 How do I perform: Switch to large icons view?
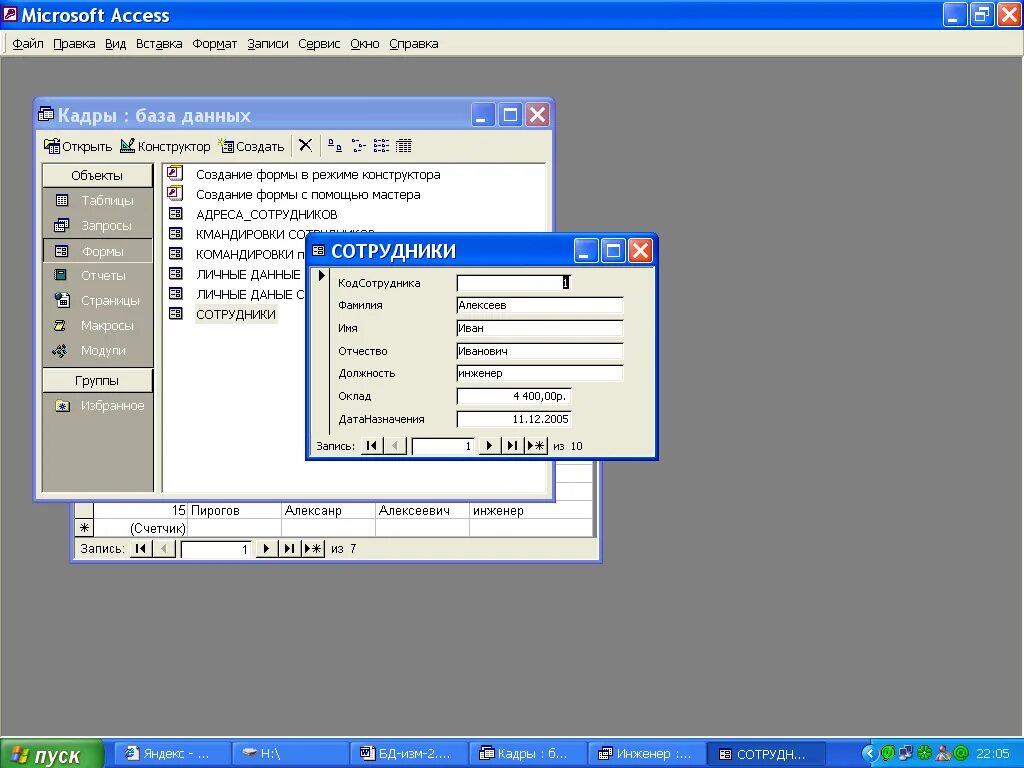pyautogui.click(x=334, y=146)
